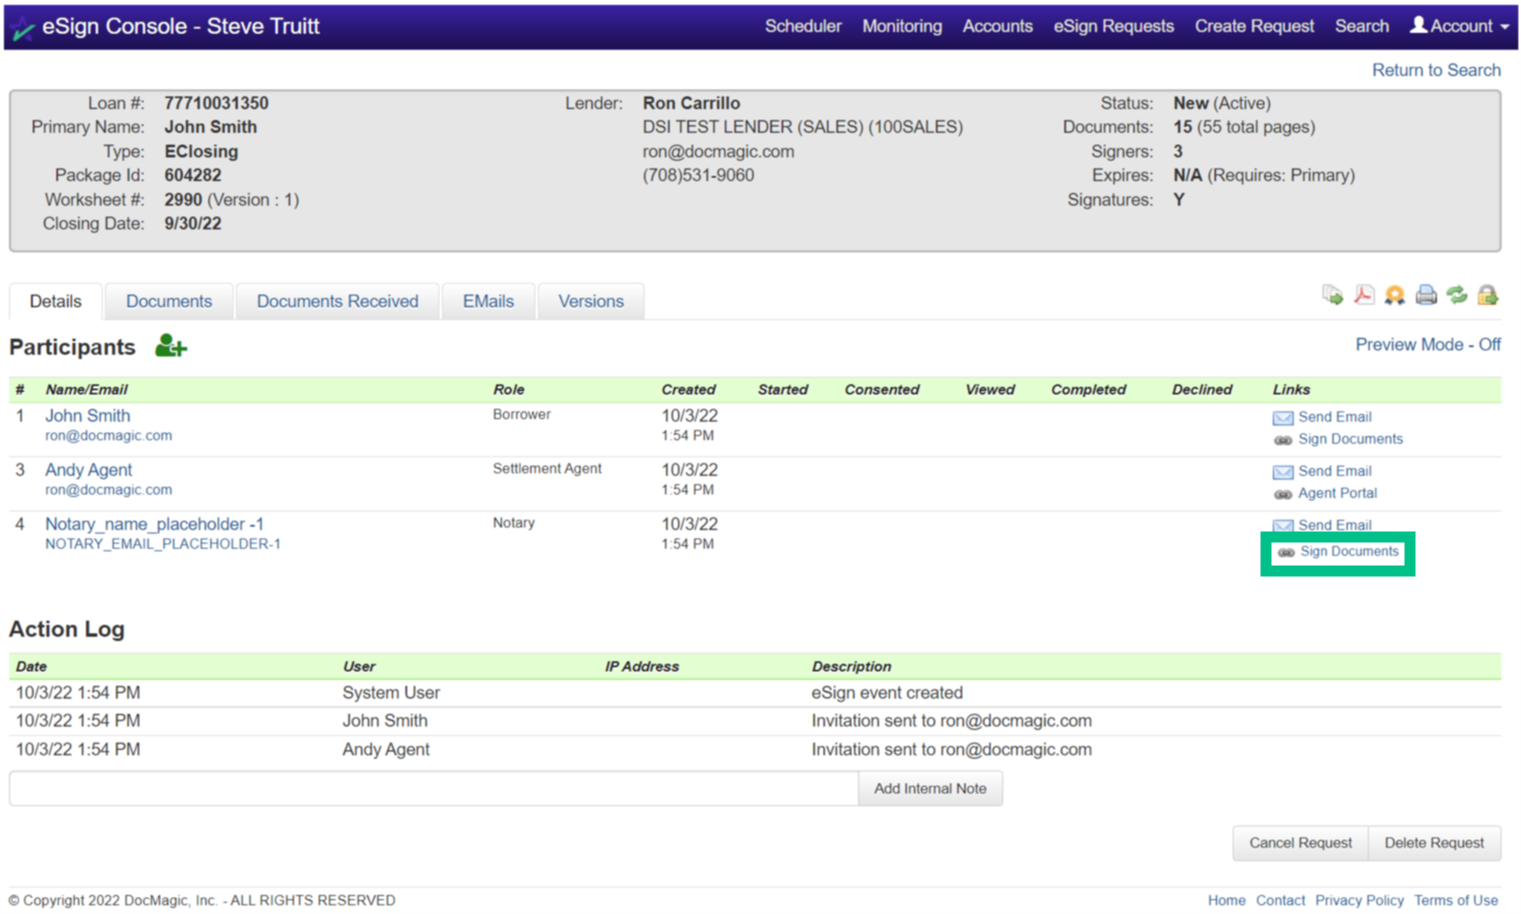Screen dimensions: 1521x914
Task: Open the Terms of Use footer link
Action: coord(1456,900)
